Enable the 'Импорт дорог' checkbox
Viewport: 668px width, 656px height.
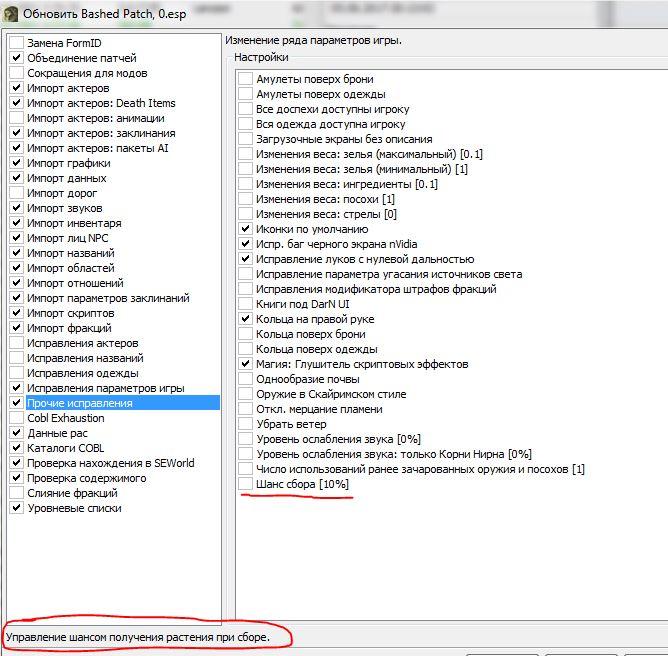pos(16,193)
